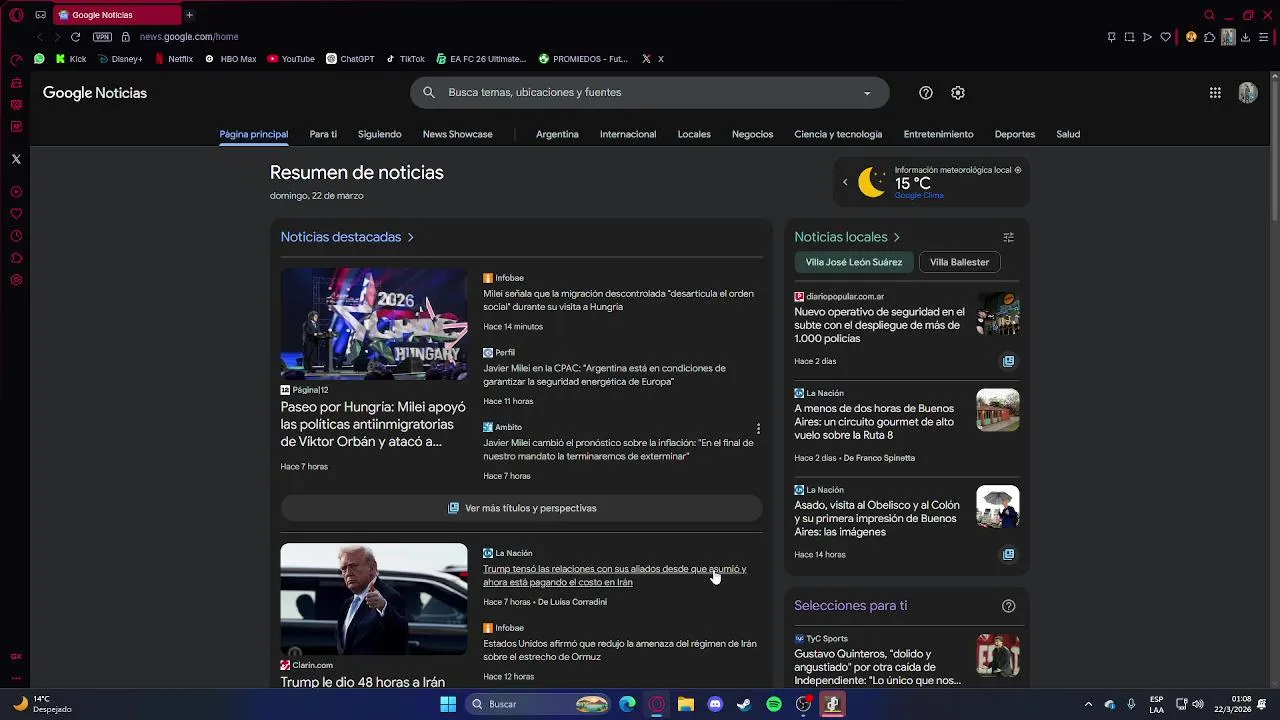Viewport: 1280px width, 720px height.
Task: Open the browser extensions puzzle icon
Action: click(1209, 37)
